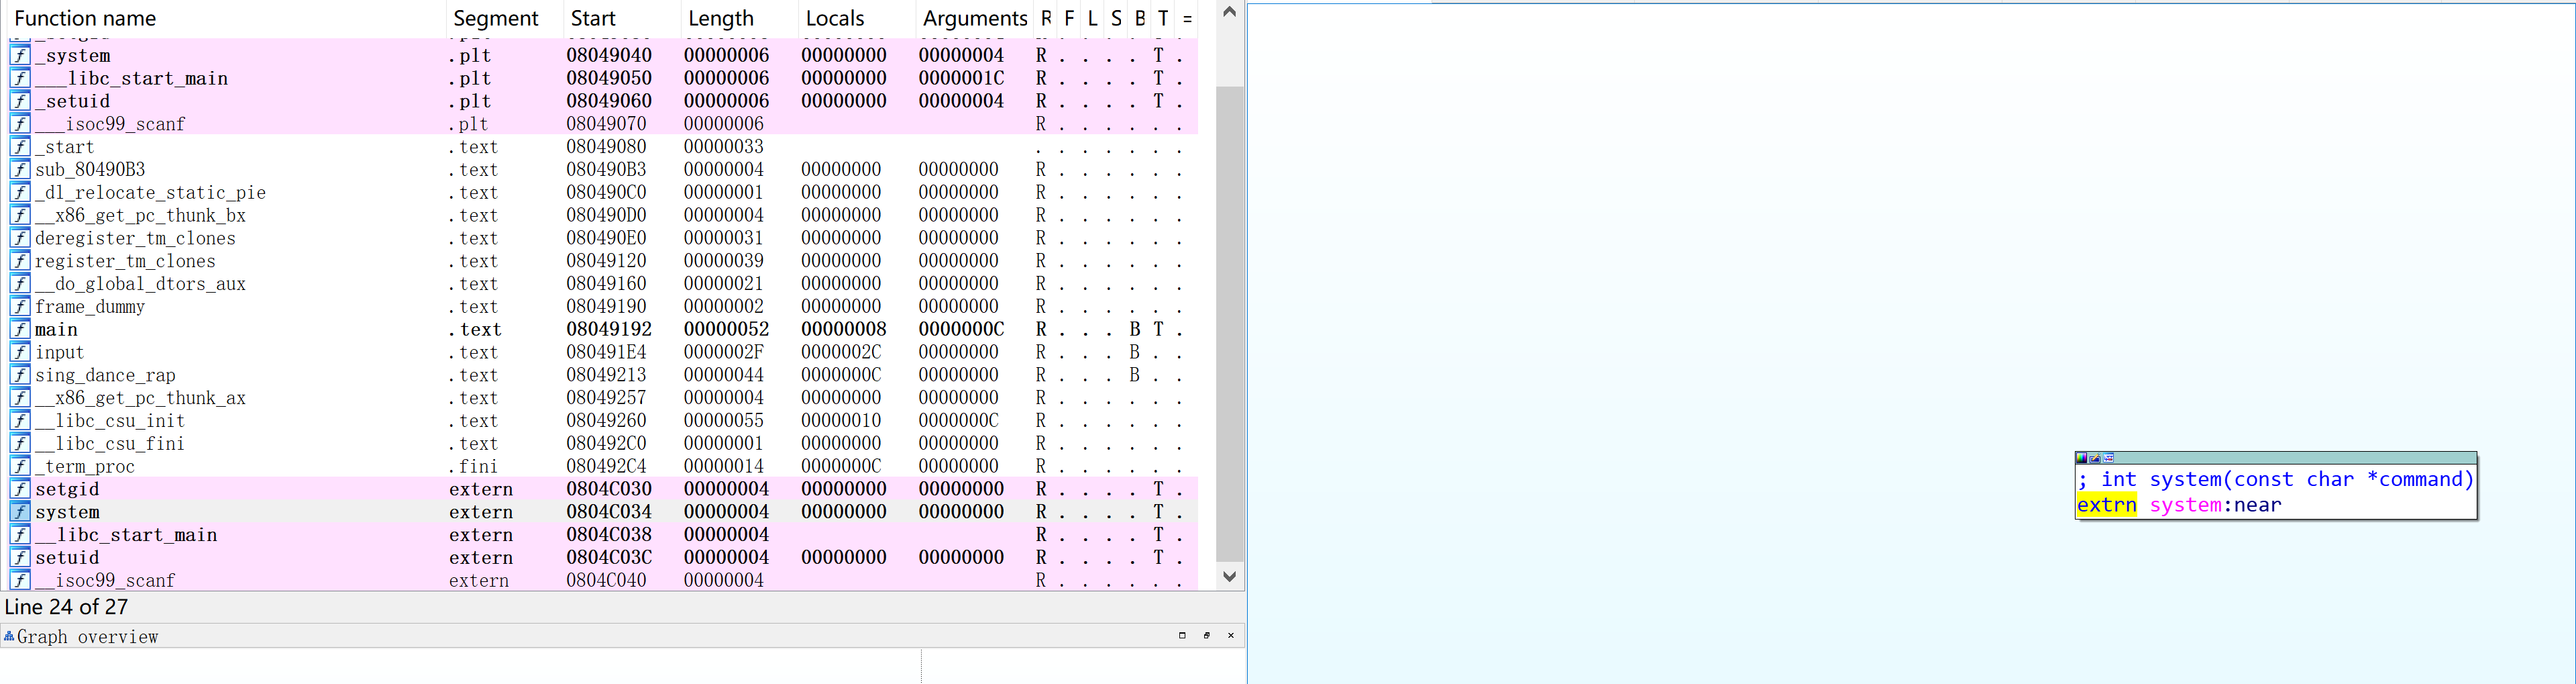The height and width of the screenshot is (684, 2576).
Task: Sort by Arguments column header
Action: (974, 18)
